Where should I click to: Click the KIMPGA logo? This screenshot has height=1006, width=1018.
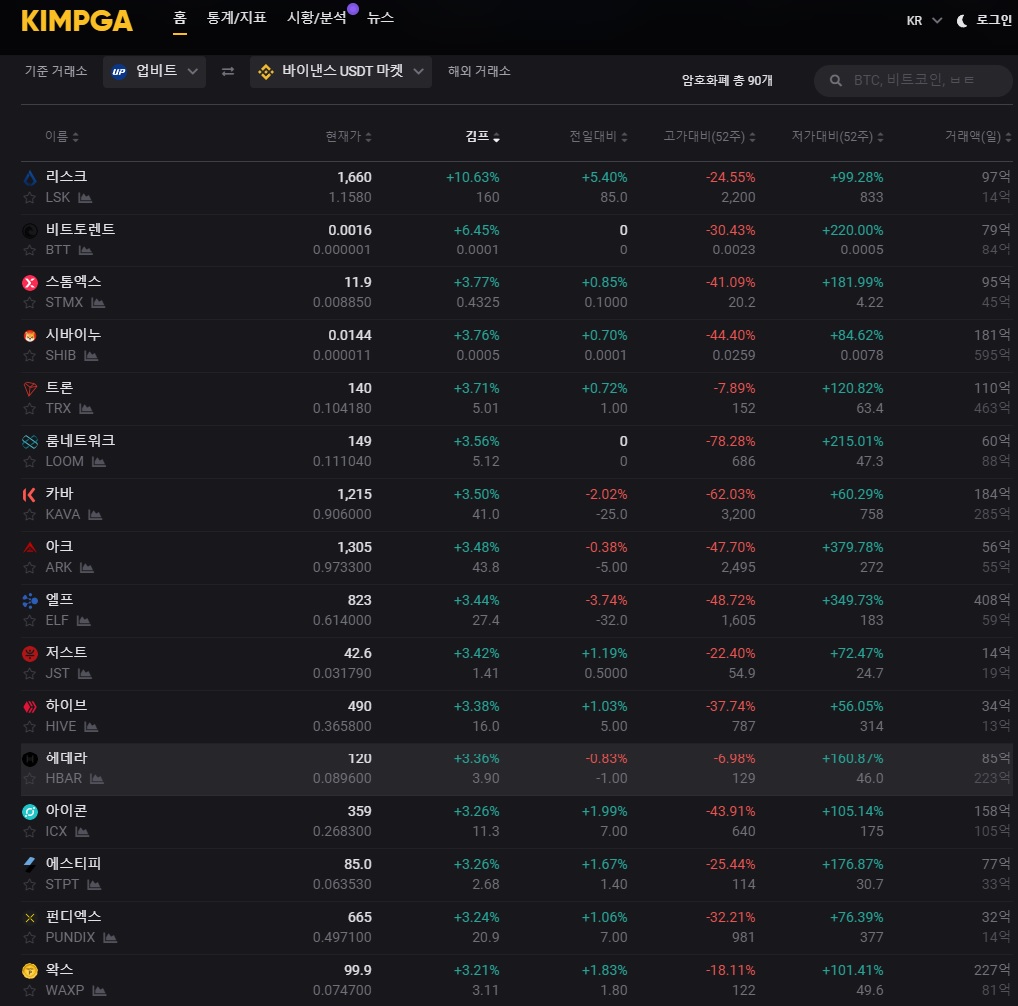tap(77, 21)
